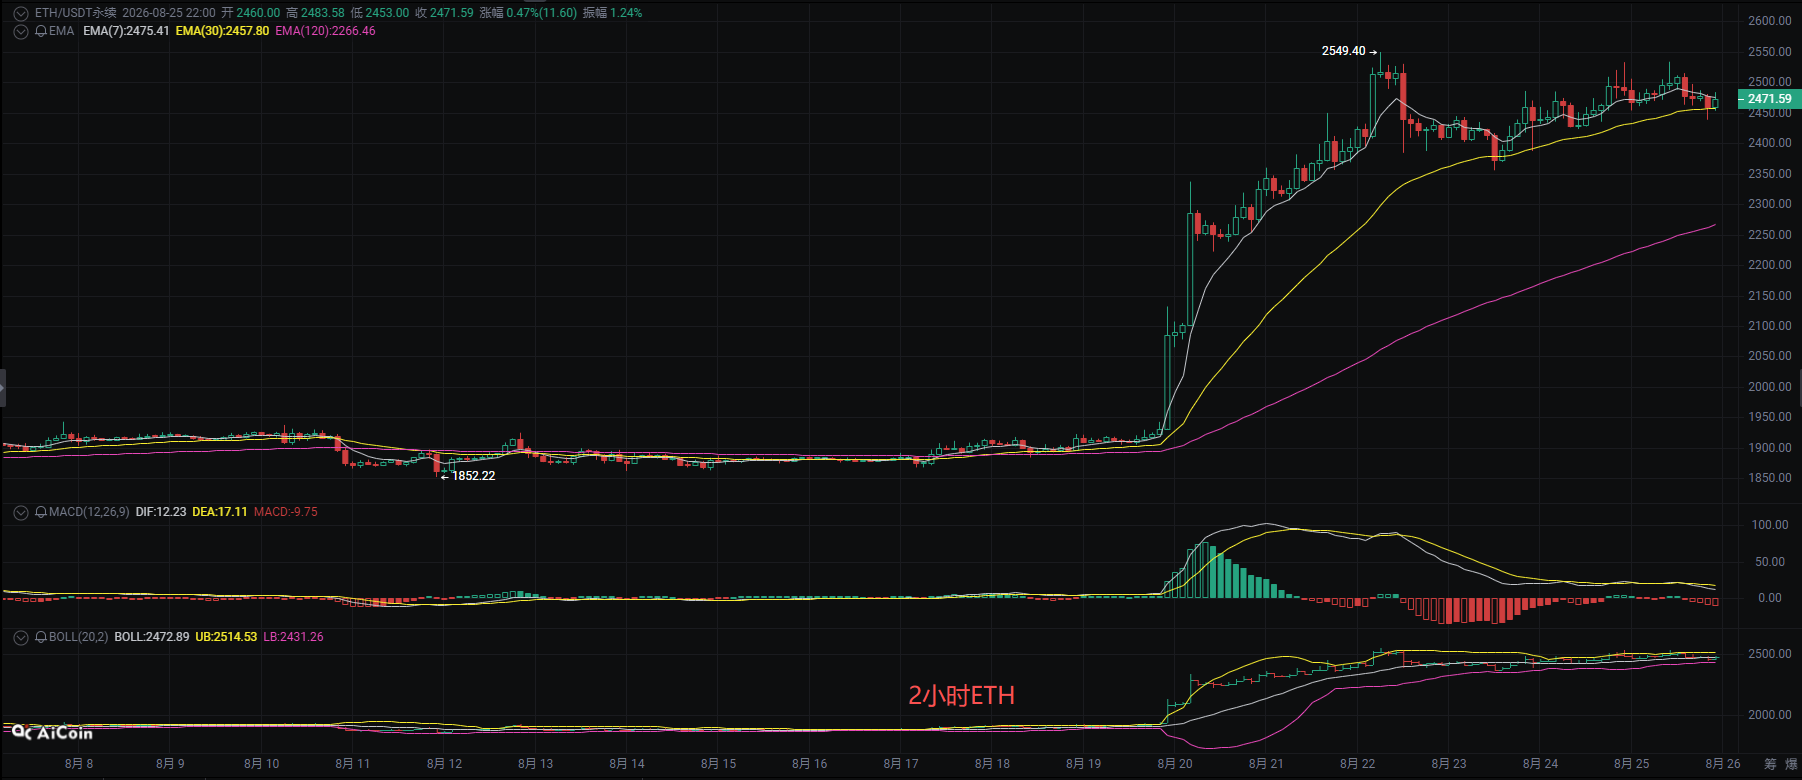Click the 2549.40 high price marker

[x=1343, y=51]
